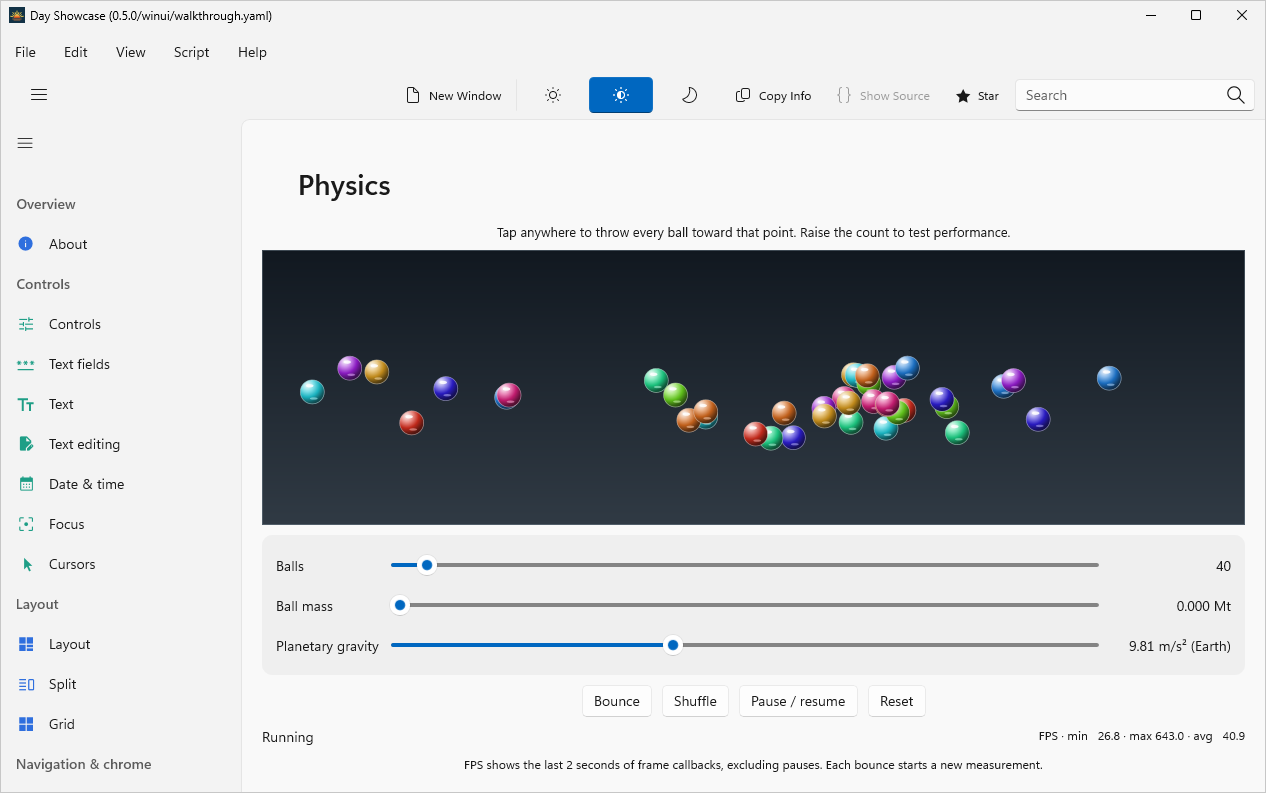This screenshot has height=793, width=1266.
Task: Click the Show Source braces icon
Action: pyautogui.click(x=844, y=95)
